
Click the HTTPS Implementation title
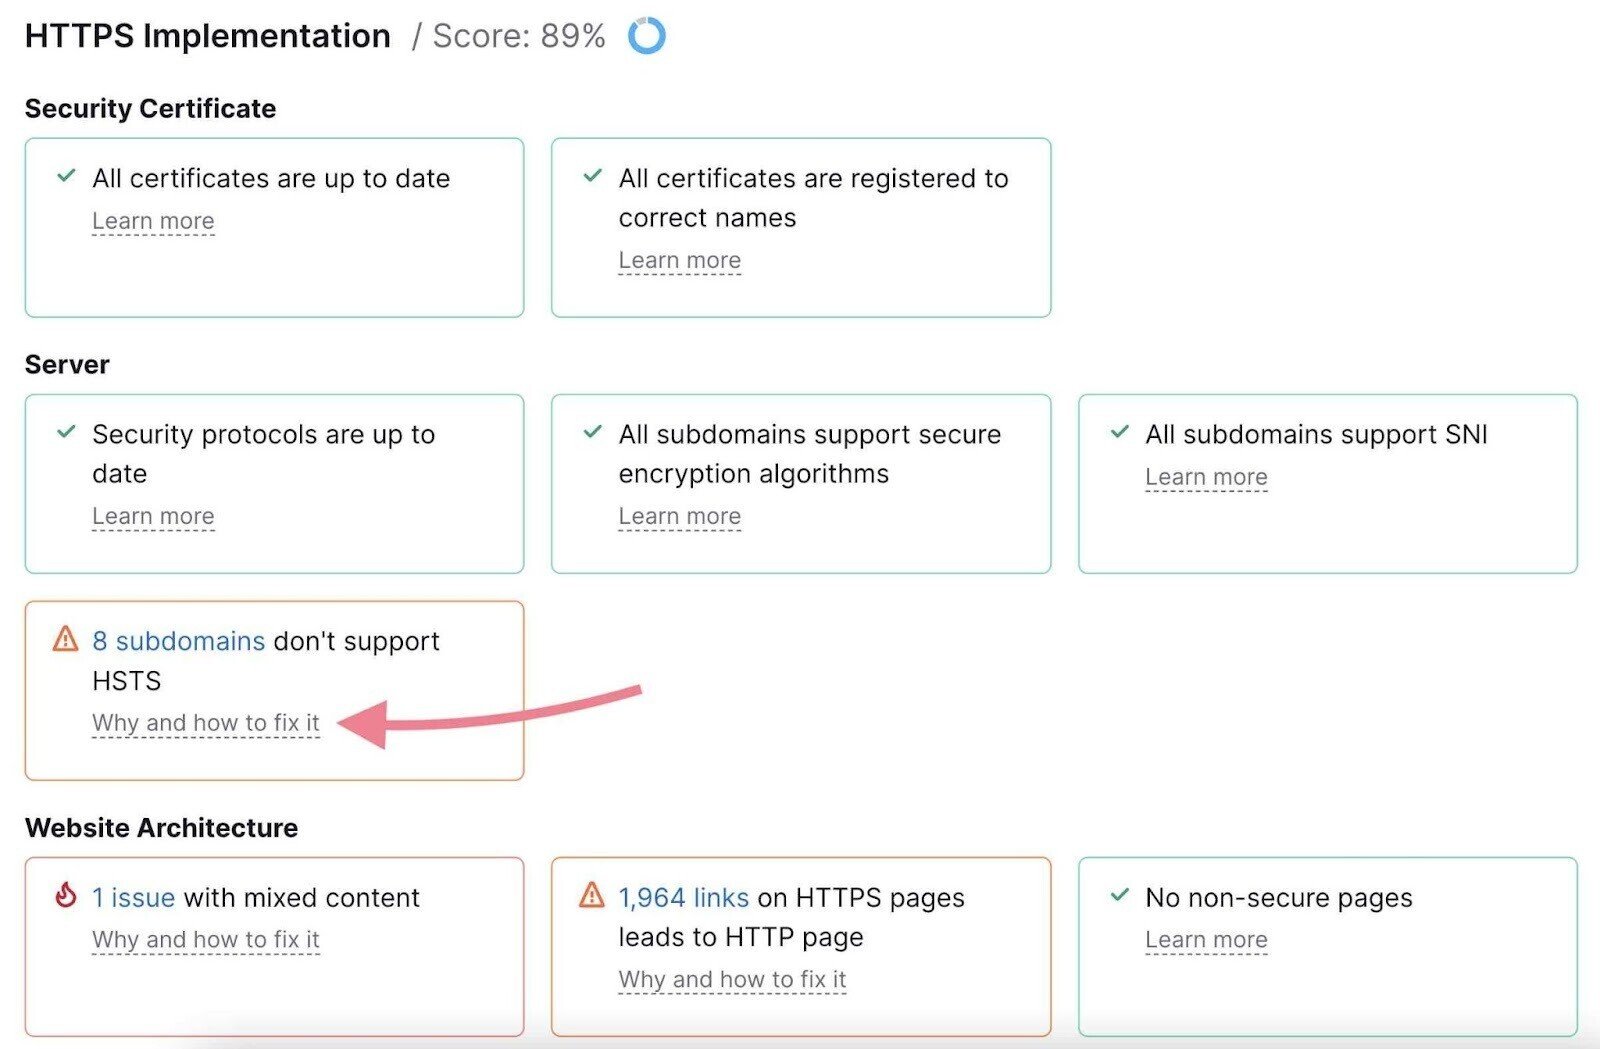pyautogui.click(x=208, y=35)
